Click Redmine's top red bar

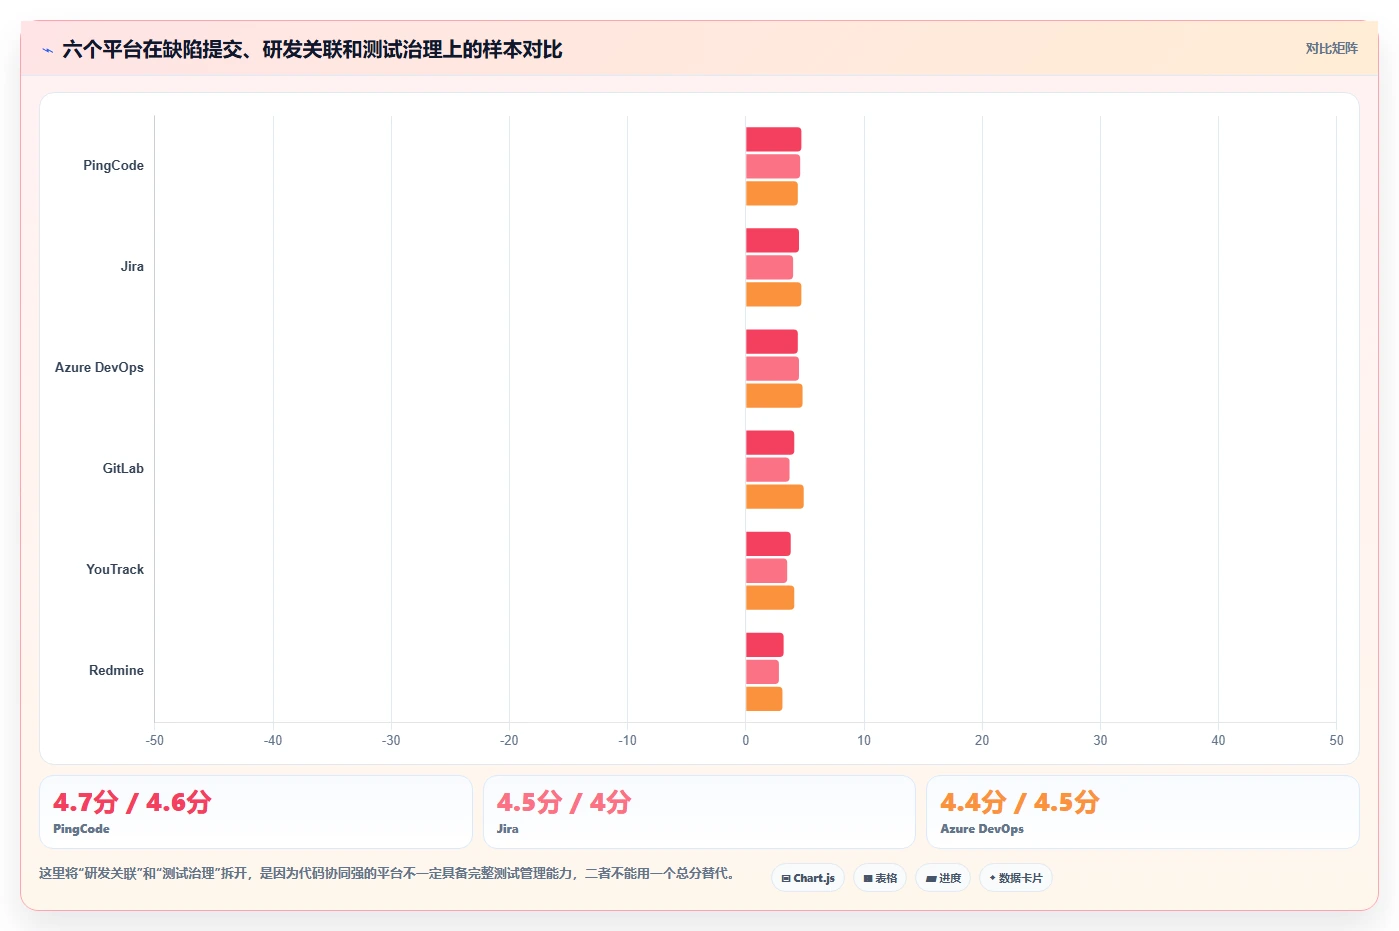coord(764,645)
